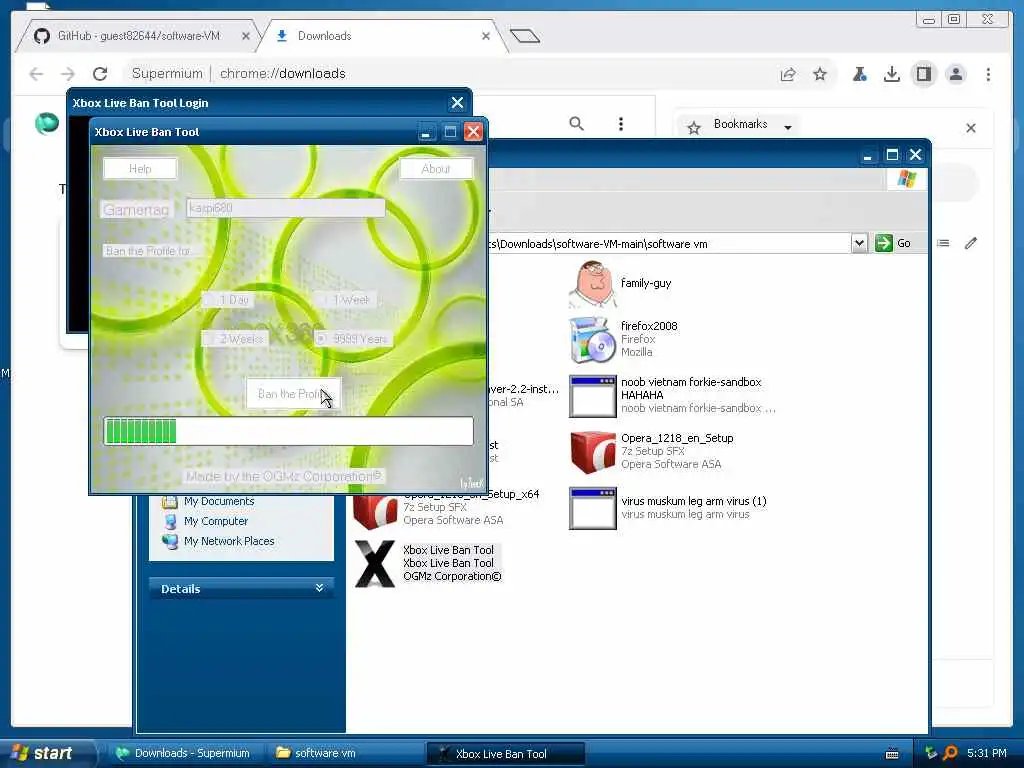Open the Supermium three-dot main menu

[988, 74]
